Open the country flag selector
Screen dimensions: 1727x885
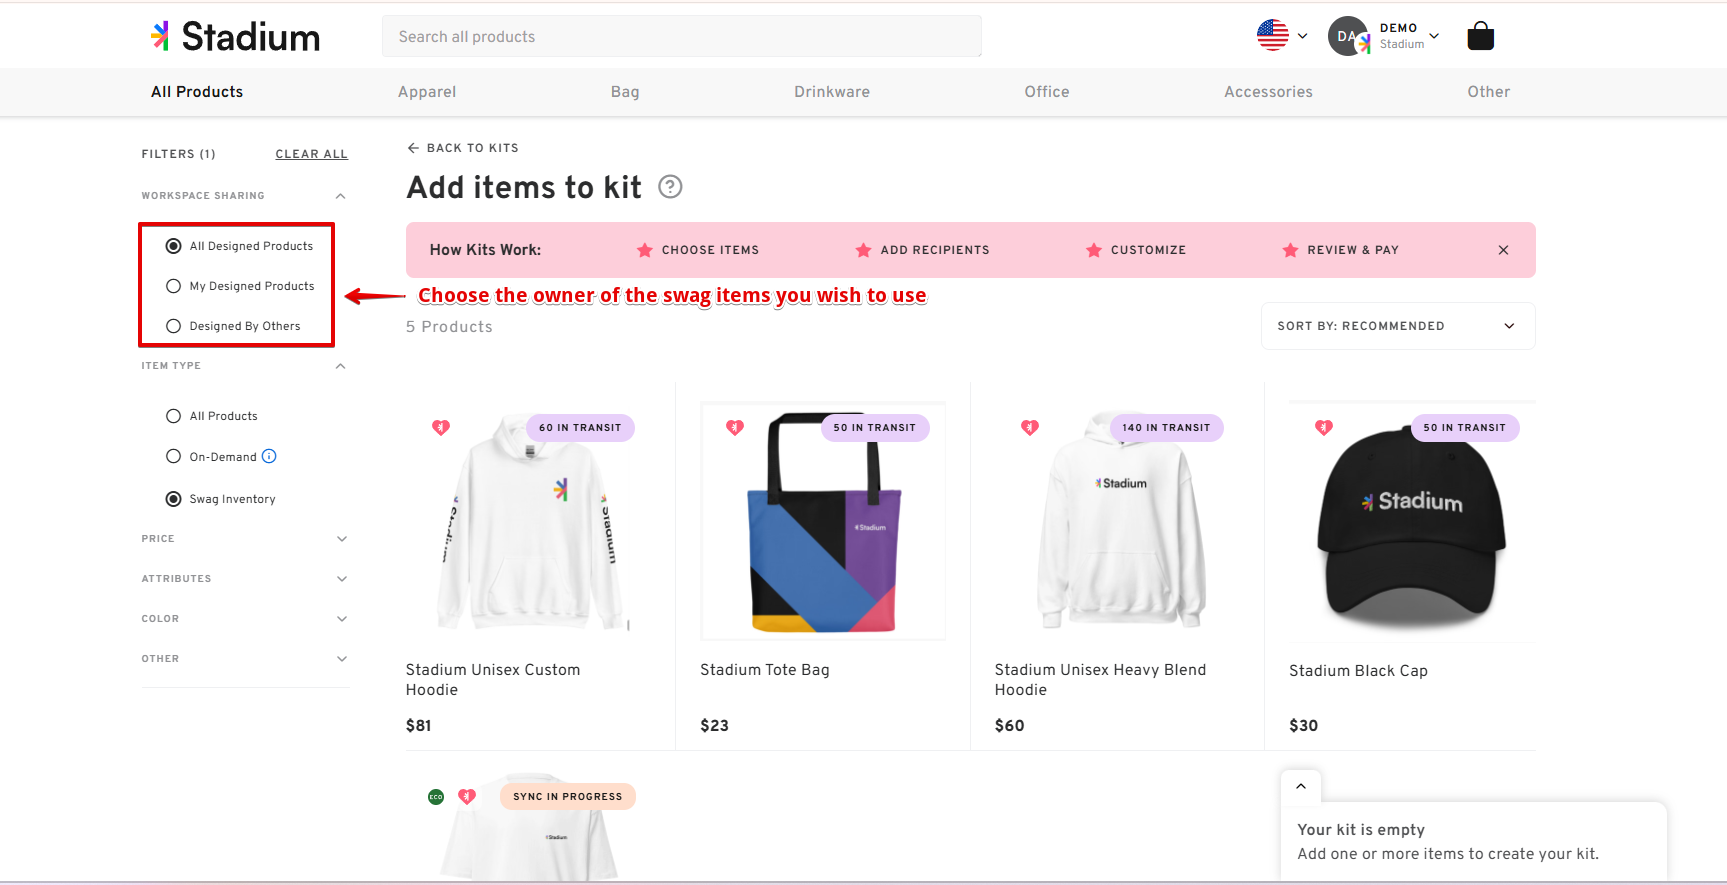click(x=1282, y=36)
